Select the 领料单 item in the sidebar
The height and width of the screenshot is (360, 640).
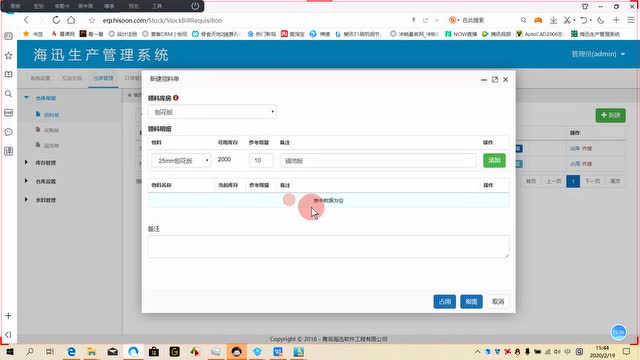[51, 115]
